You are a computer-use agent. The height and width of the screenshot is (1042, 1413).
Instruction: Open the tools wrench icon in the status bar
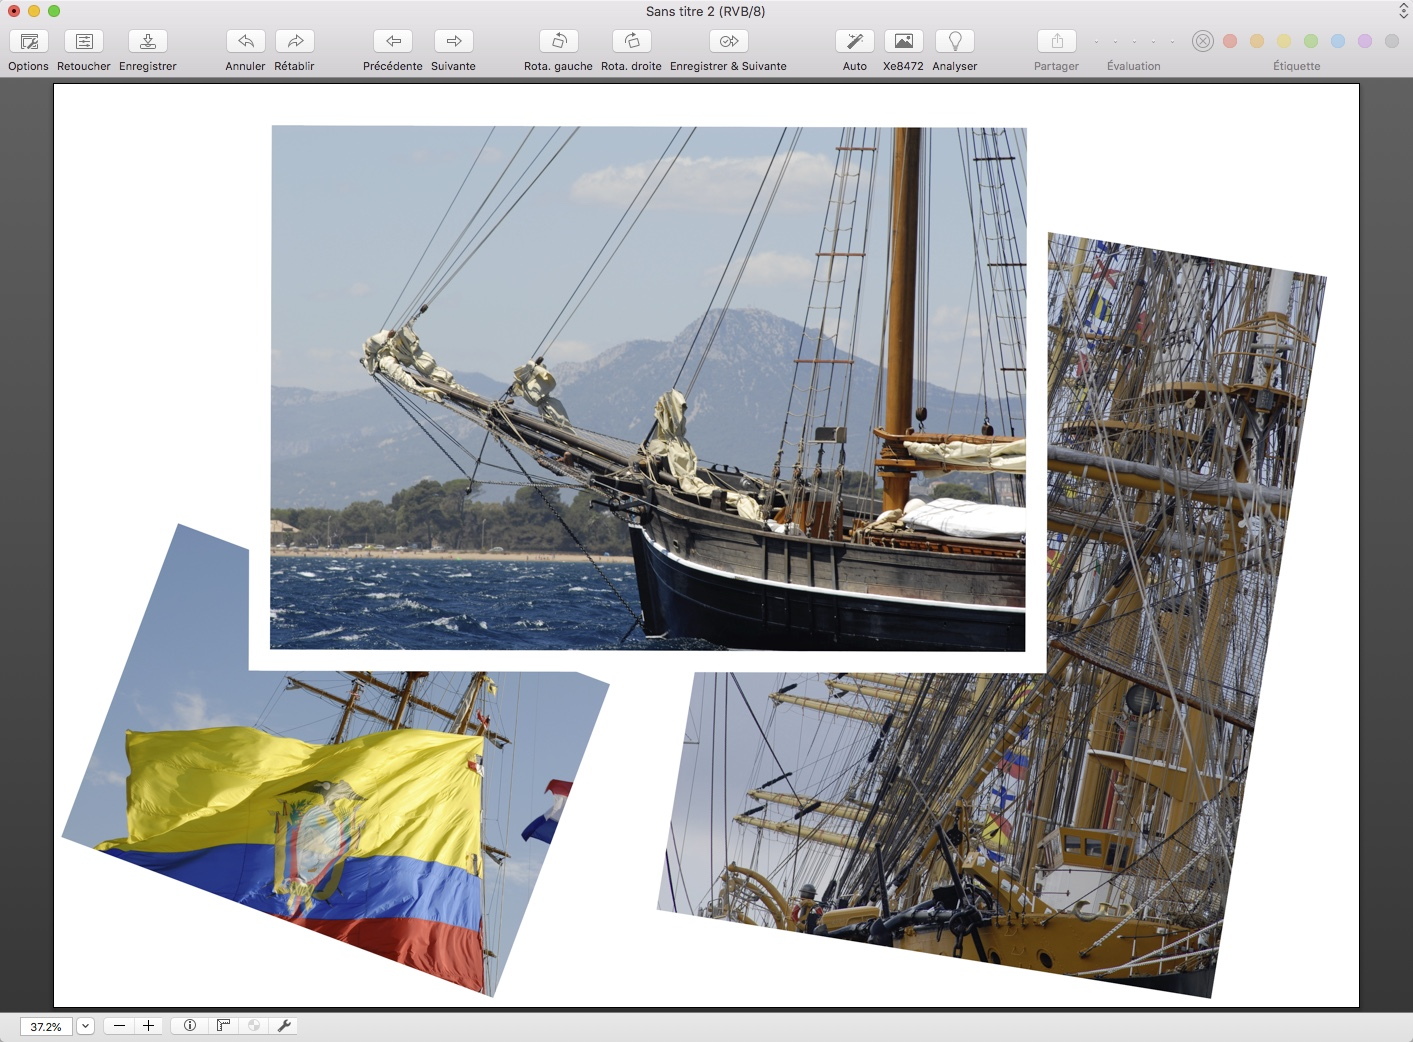[x=285, y=1025]
